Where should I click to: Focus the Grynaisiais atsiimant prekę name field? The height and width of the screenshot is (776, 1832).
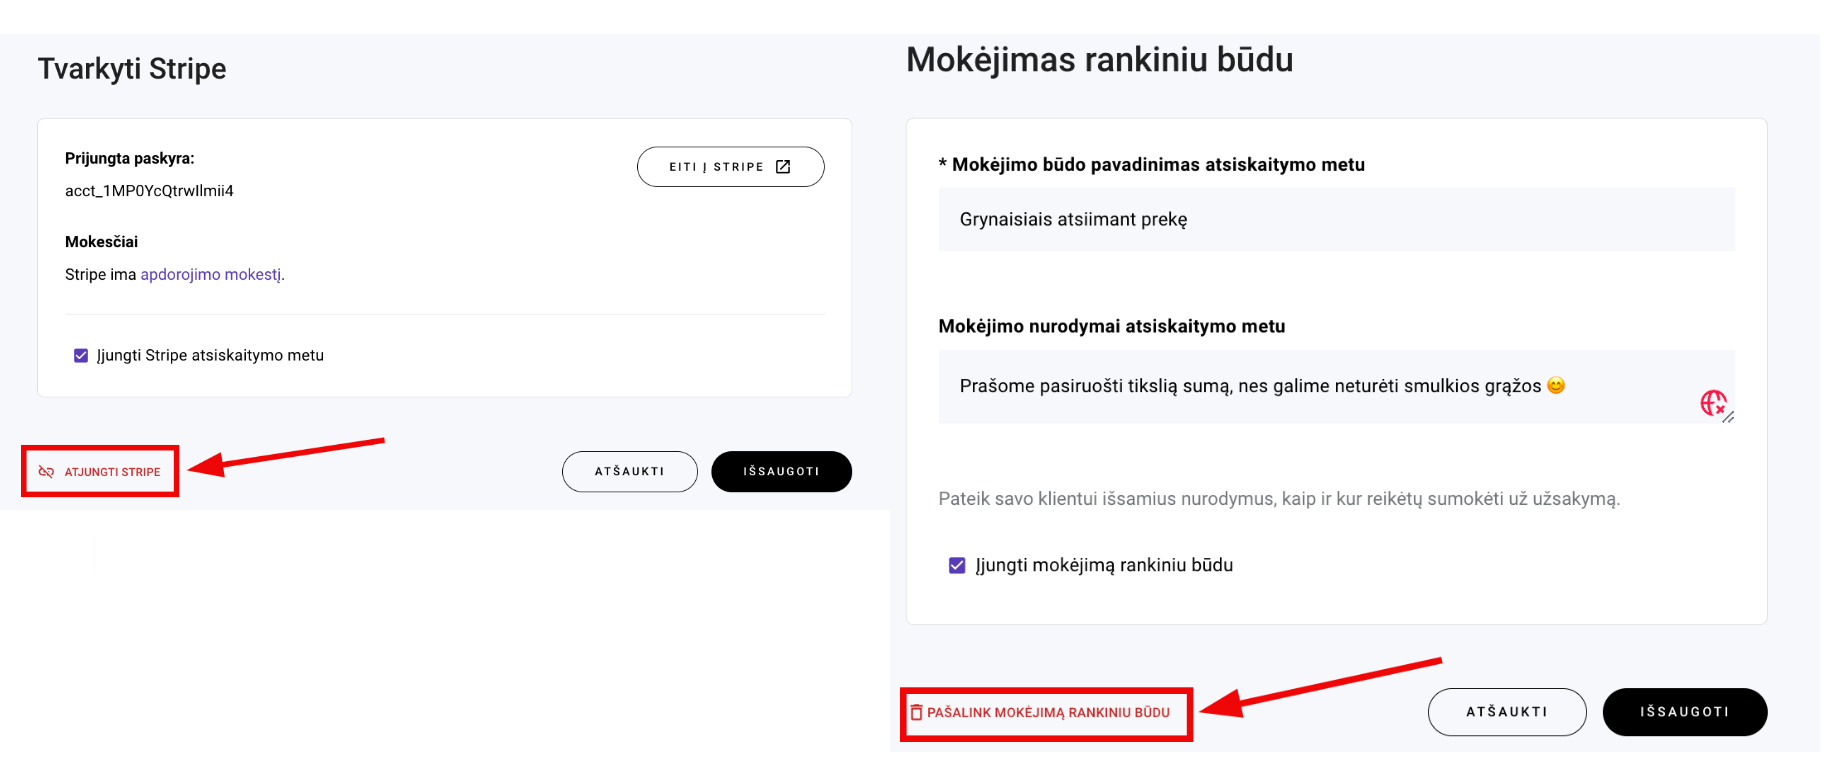1336,219
